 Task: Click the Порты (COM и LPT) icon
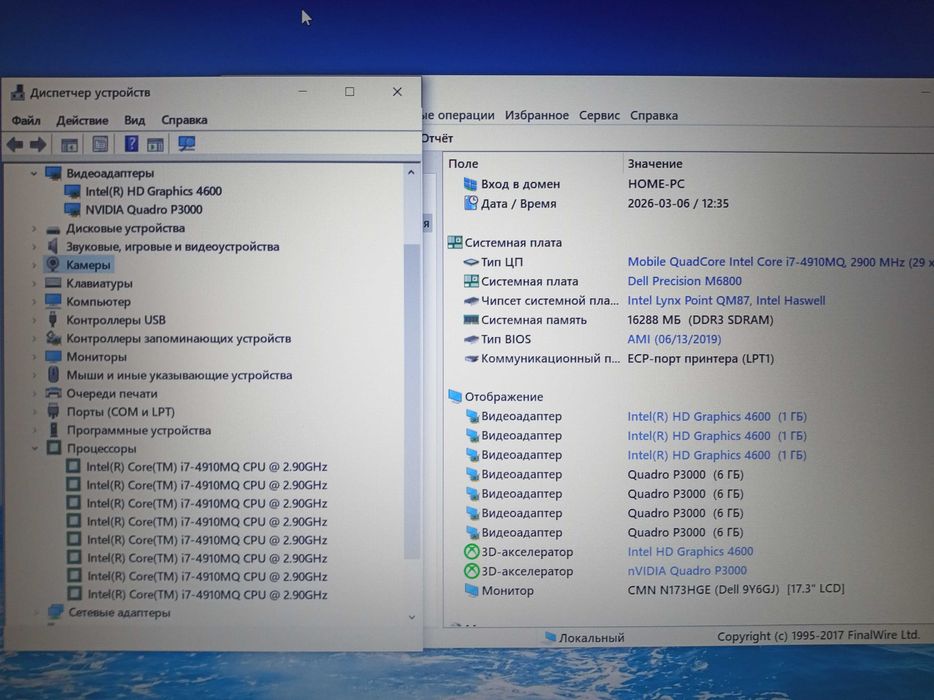click(x=54, y=411)
